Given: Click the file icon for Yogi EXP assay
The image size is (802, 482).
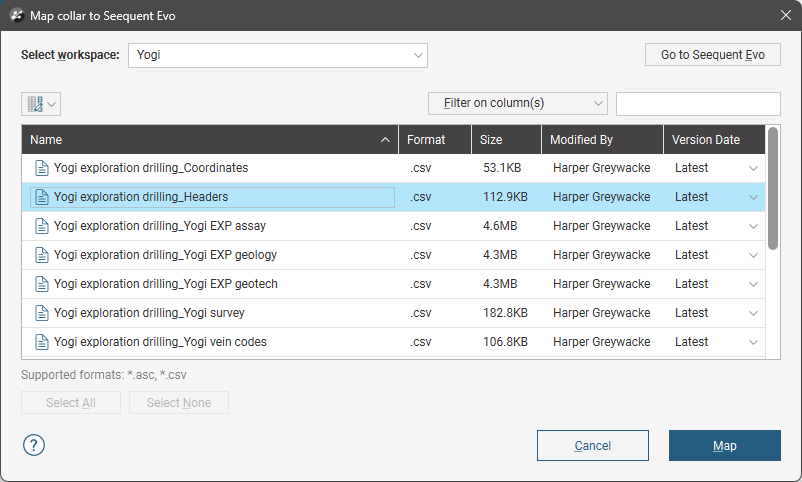Looking at the screenshot, I should coord(41,226).
